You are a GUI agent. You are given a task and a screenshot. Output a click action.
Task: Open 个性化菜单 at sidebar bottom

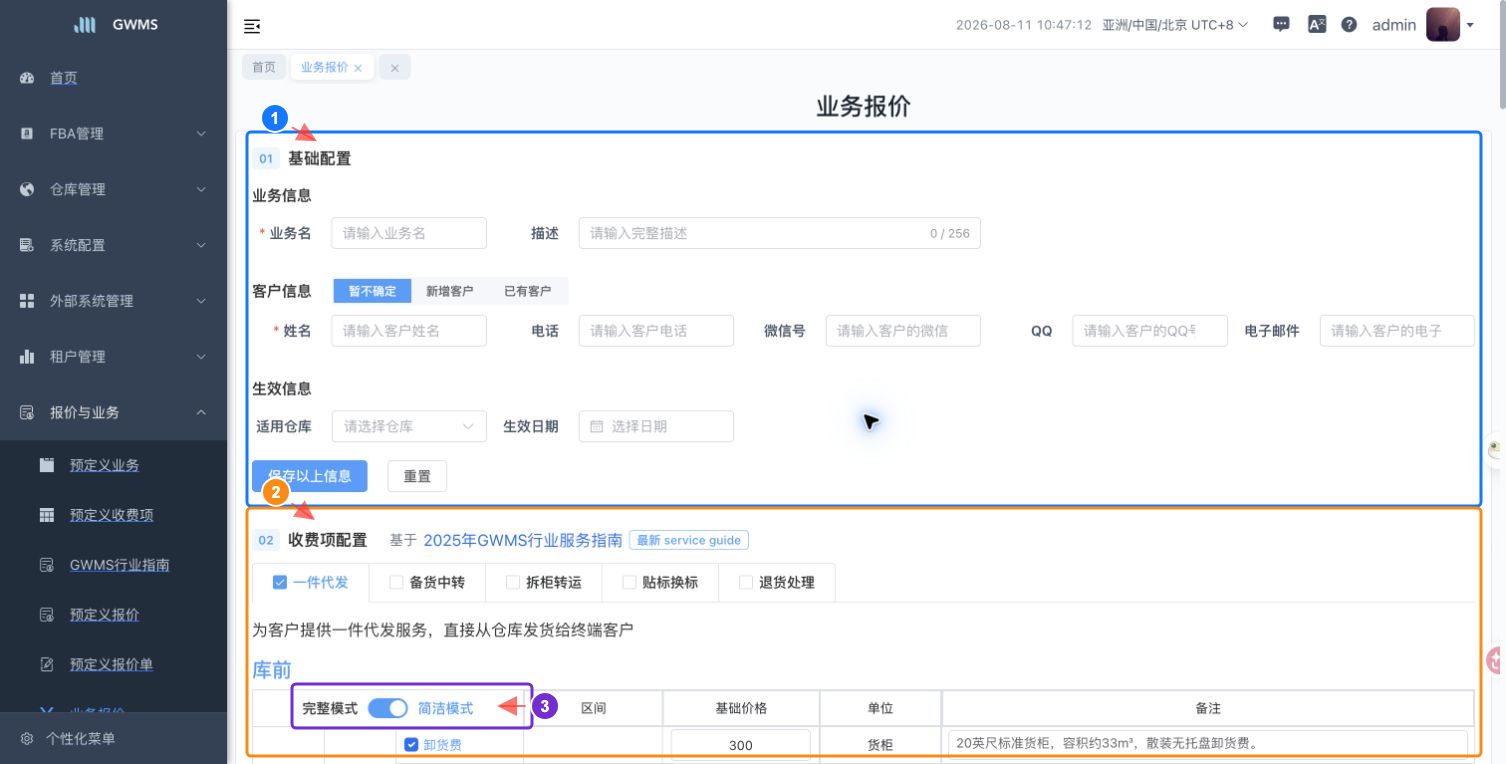(81, 739)
